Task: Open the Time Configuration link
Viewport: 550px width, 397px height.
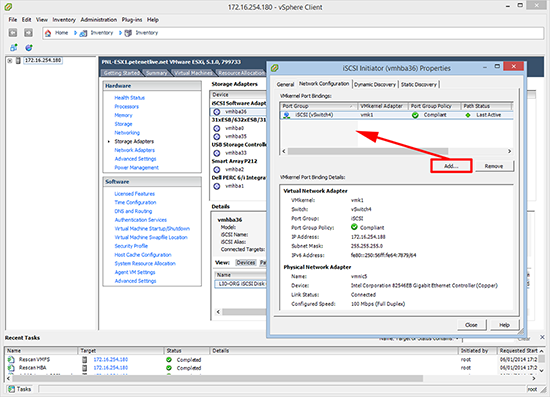Action: pos(135,202)
